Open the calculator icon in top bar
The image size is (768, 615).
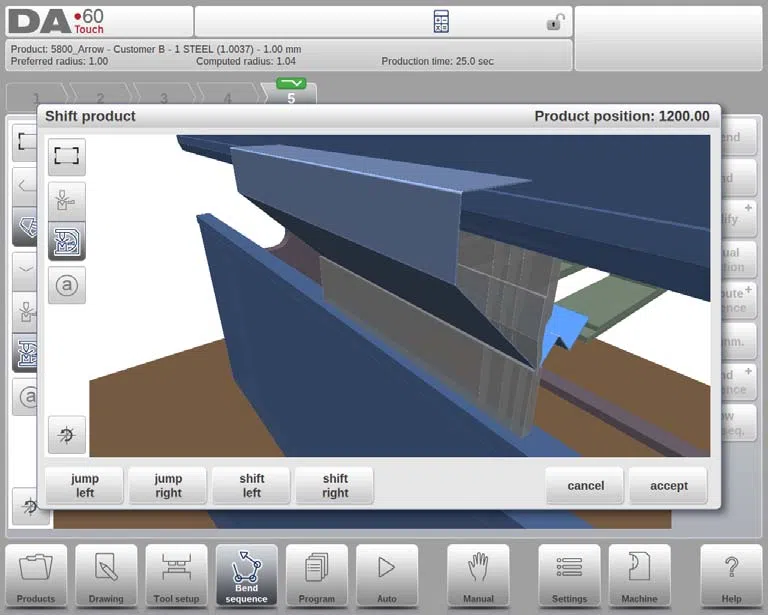[x=441, y=22]
